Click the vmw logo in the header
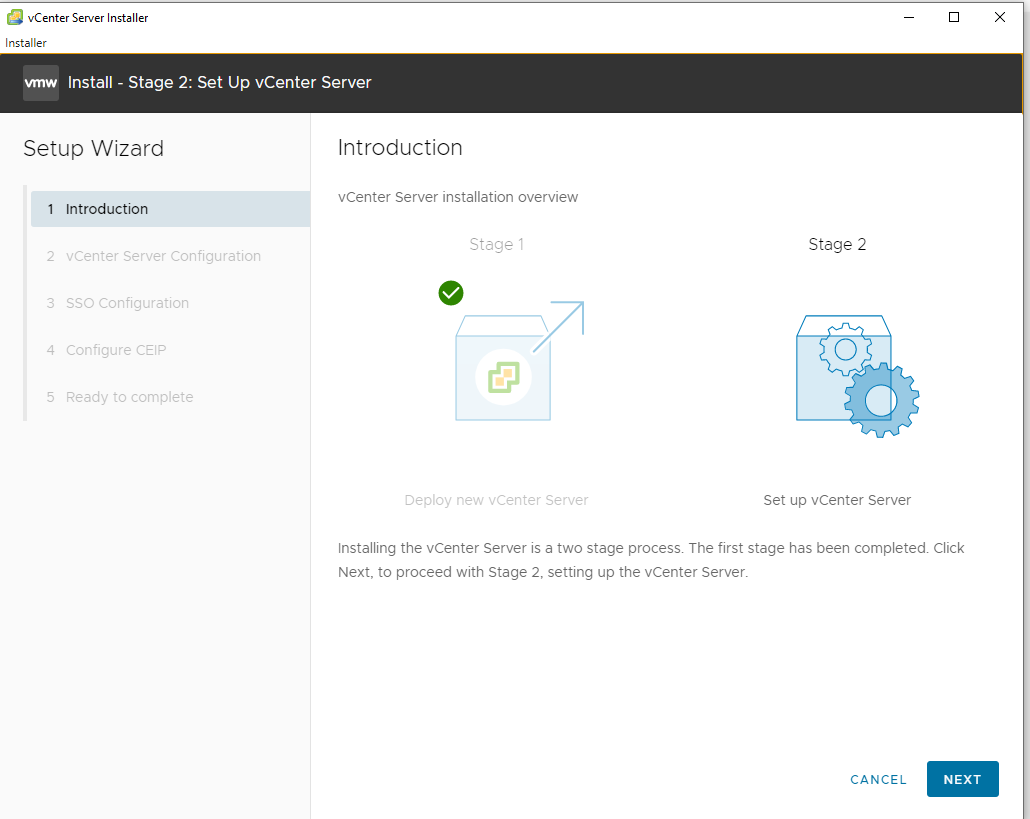 coord(41,83)
